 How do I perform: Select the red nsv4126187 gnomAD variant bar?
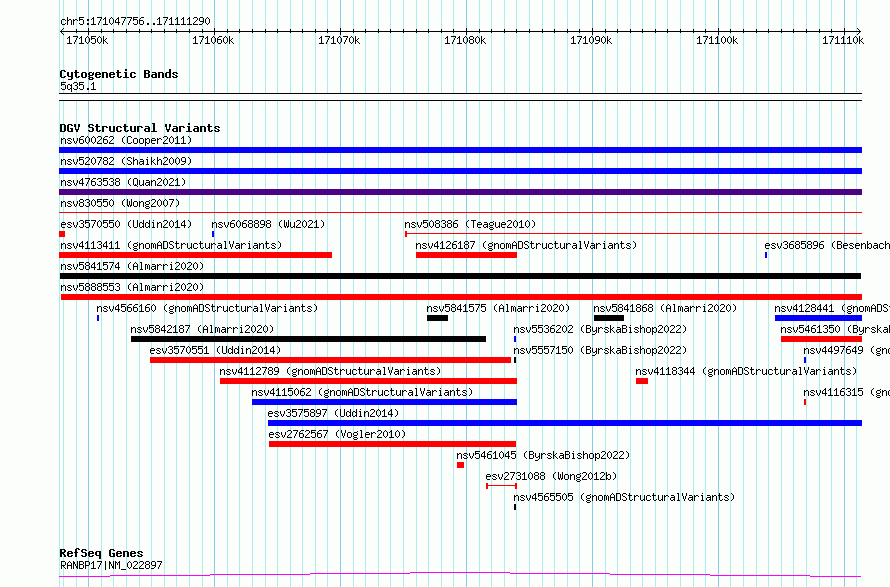[x=466, y=255]
